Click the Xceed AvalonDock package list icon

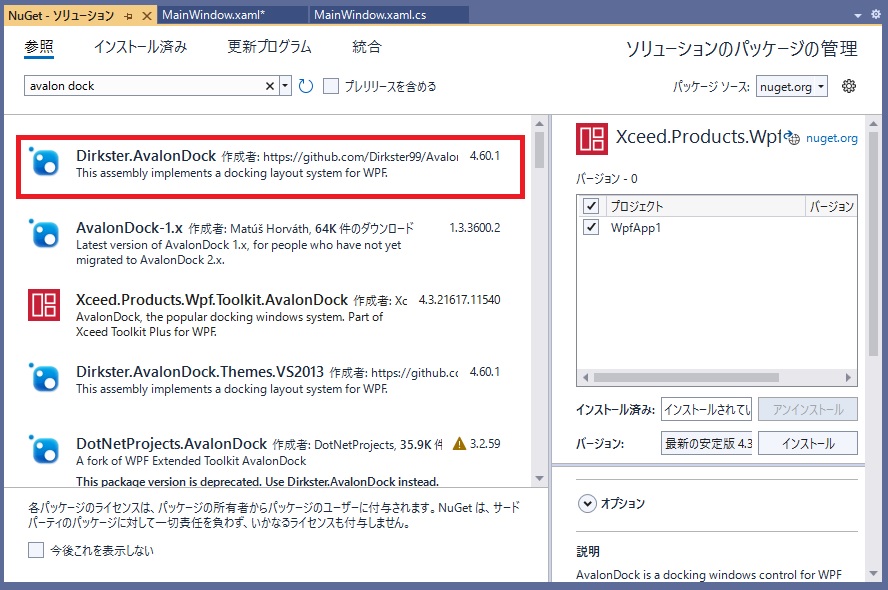(x=44, y=305)
